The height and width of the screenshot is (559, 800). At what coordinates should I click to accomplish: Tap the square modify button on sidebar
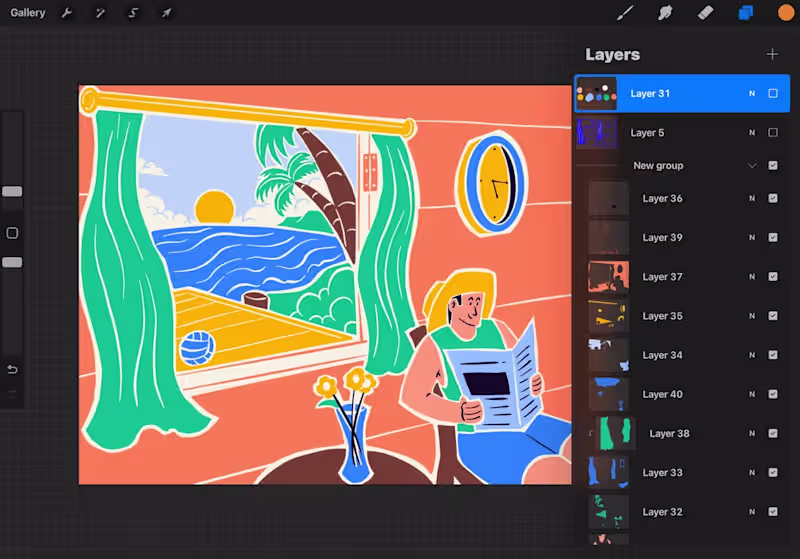(12, 233)
